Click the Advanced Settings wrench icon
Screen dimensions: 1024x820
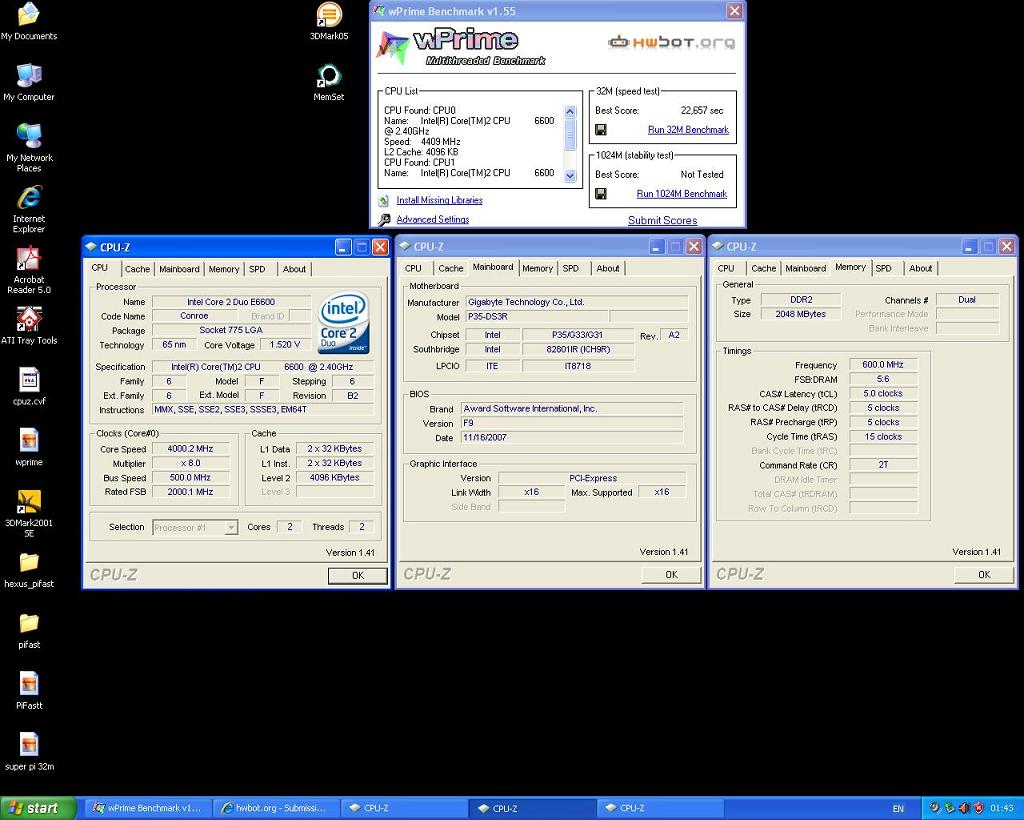click(384, 220)
